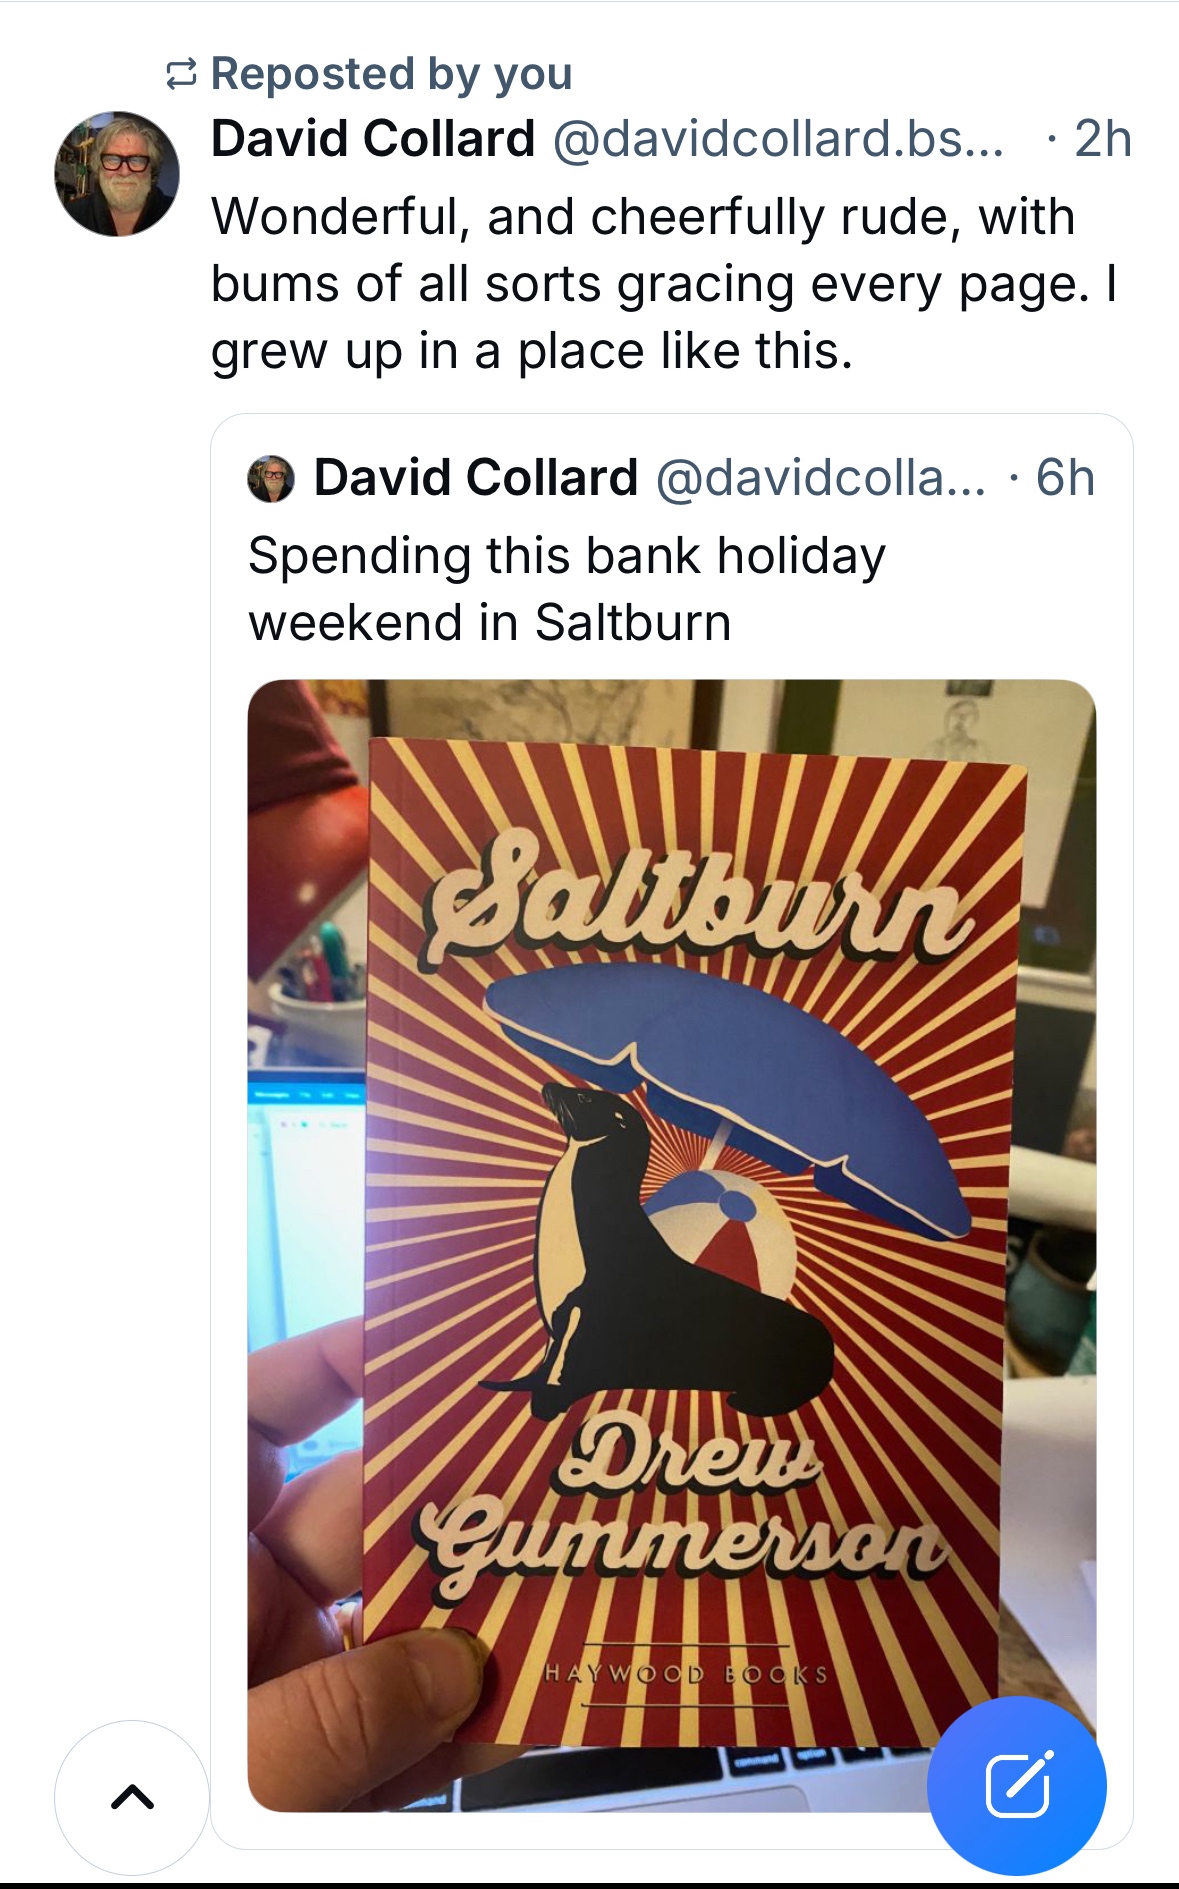Click the @davidcolla... handle in the quoted post

pos(820,477)
